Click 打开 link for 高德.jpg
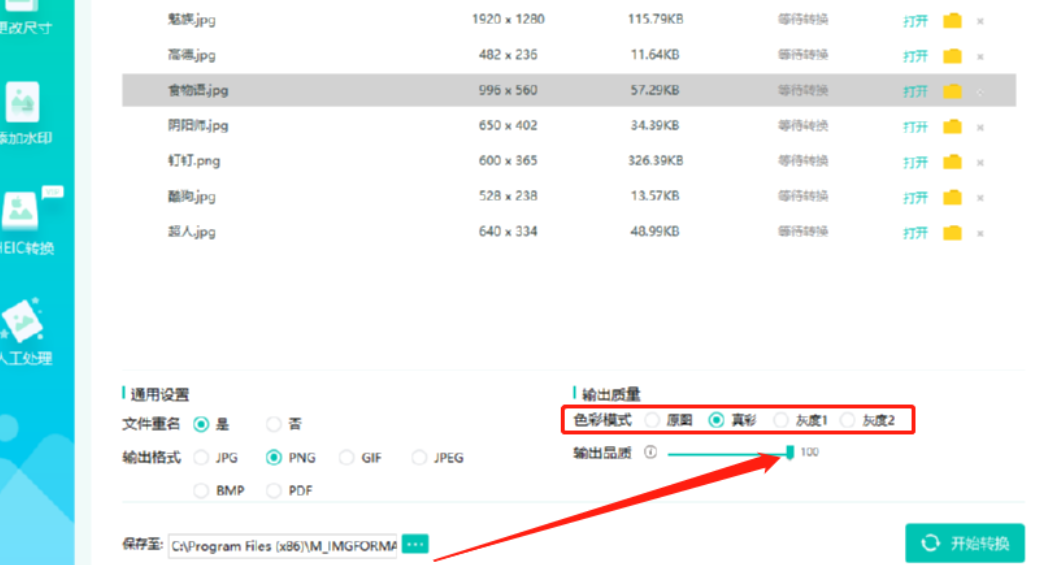Image resolution: width=1040 pixels, height=565 pixels. 915,56
